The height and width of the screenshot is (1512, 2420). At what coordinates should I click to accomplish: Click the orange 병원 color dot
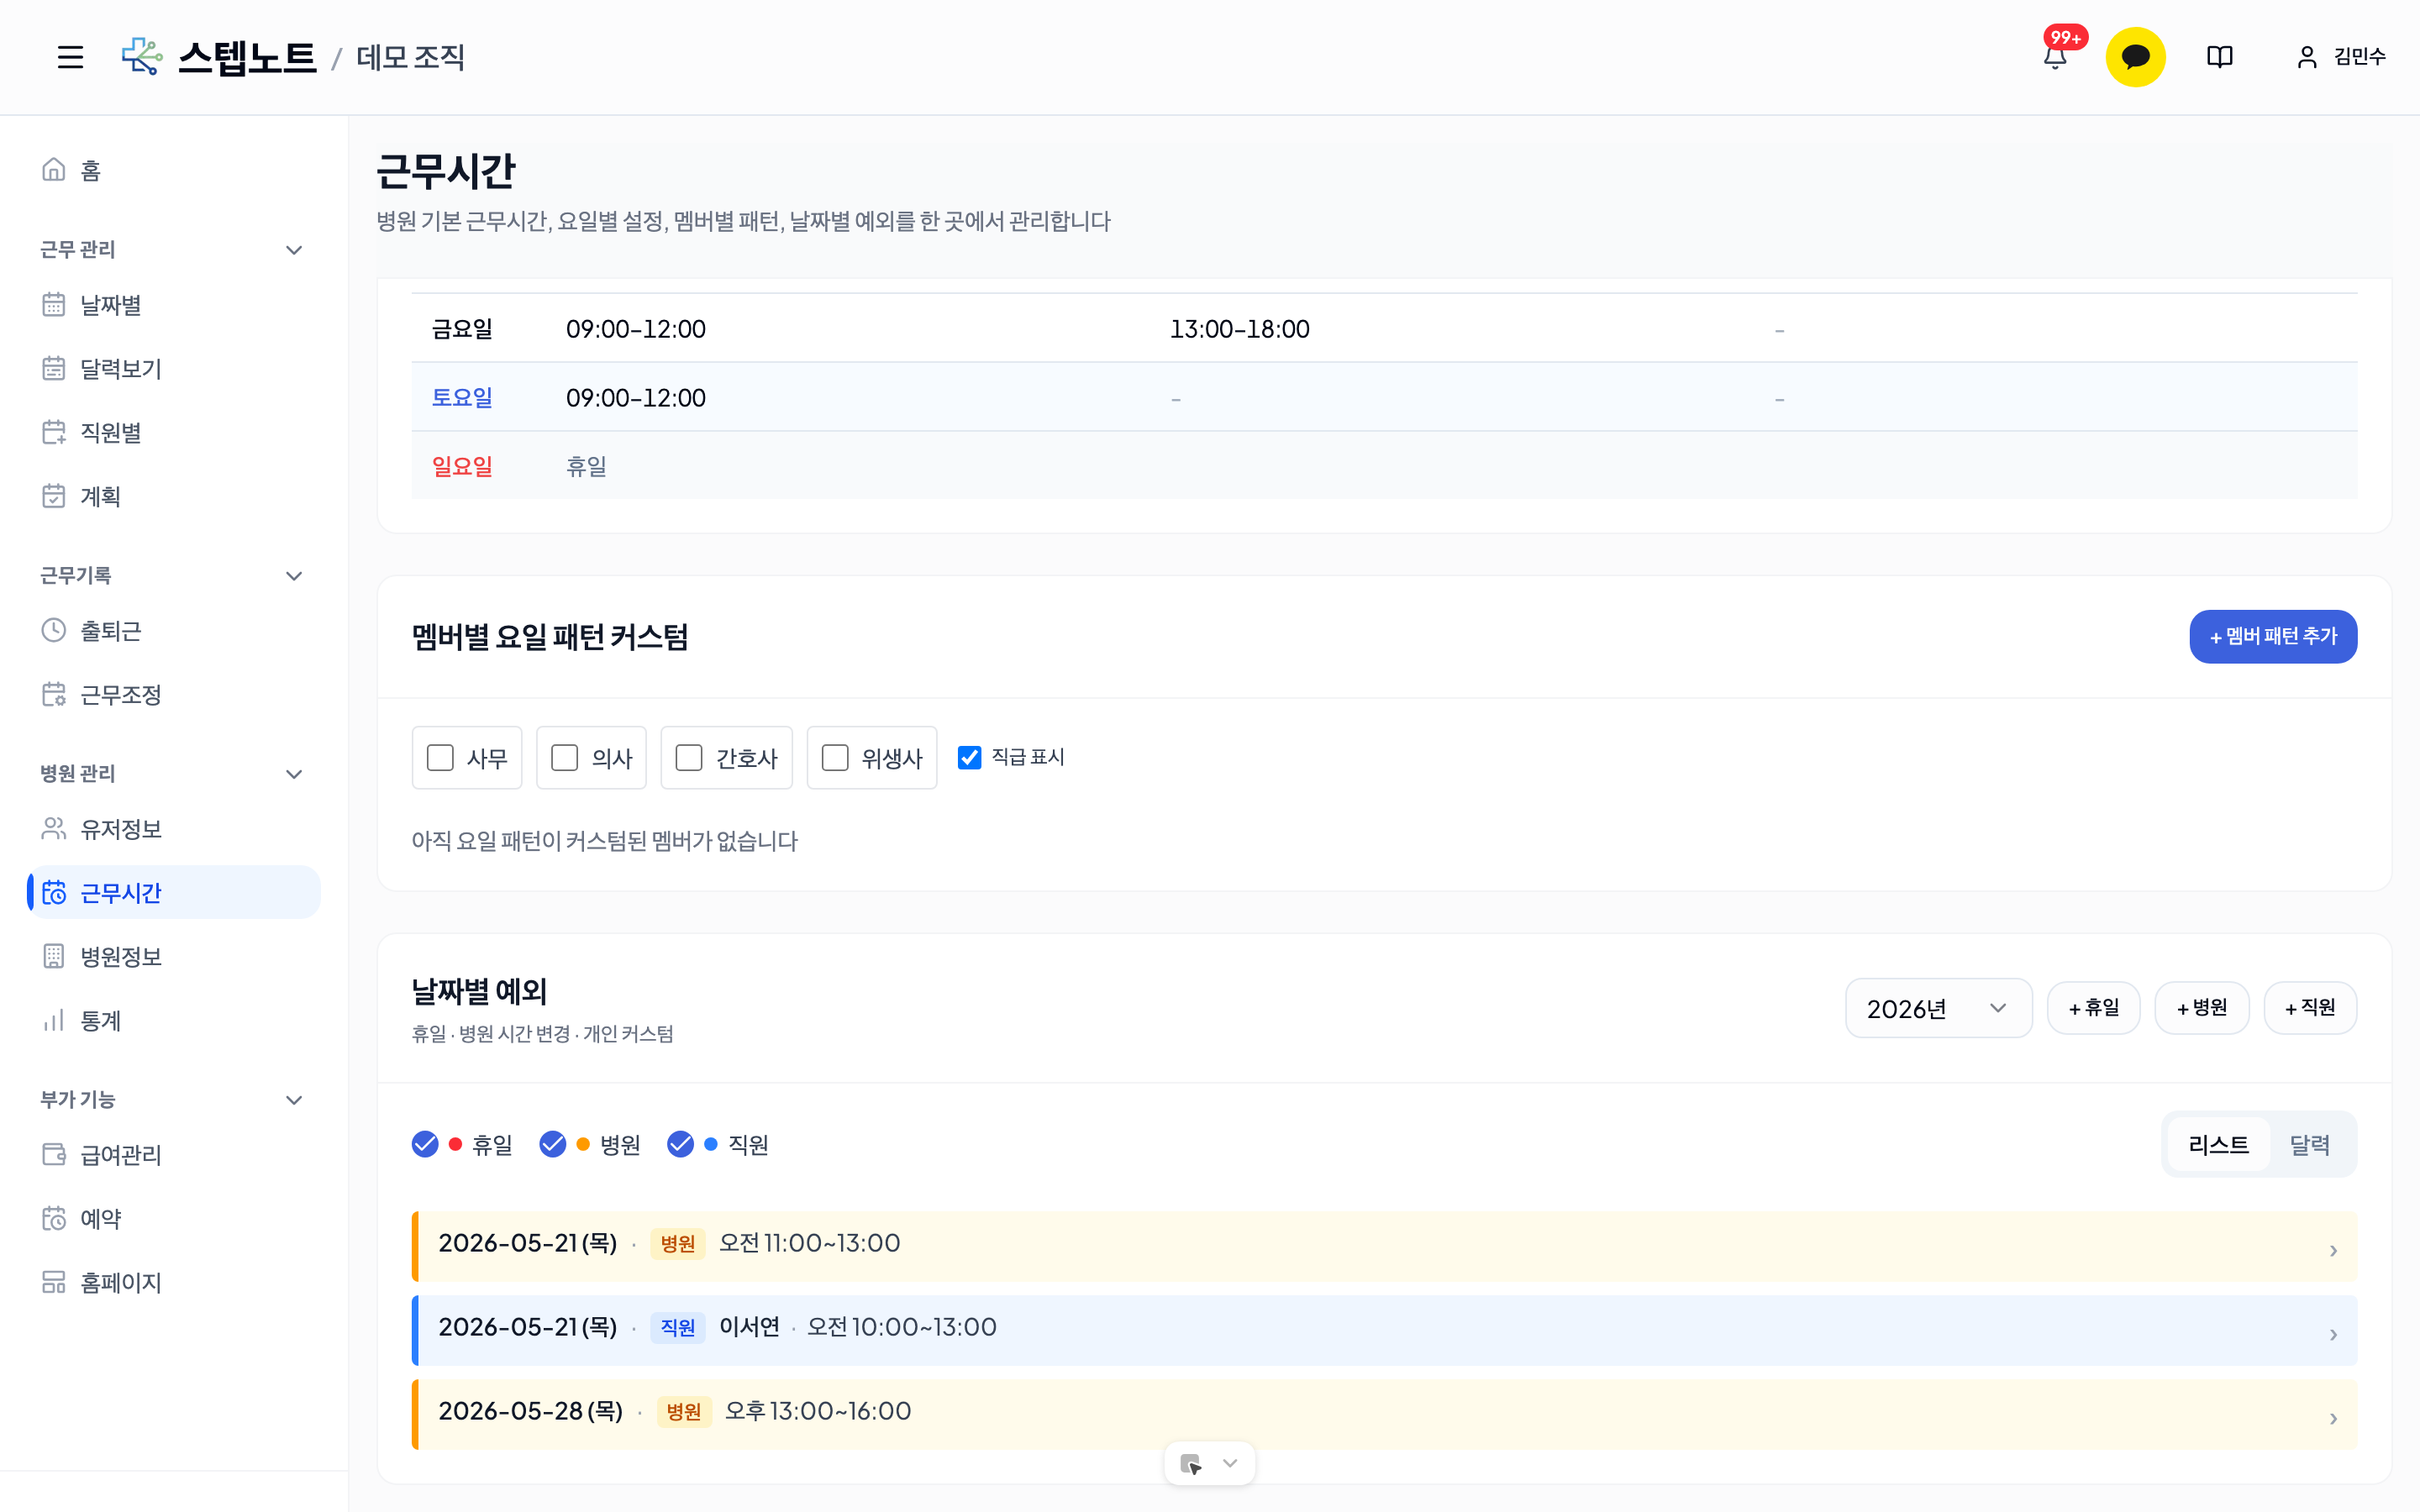583,1144
